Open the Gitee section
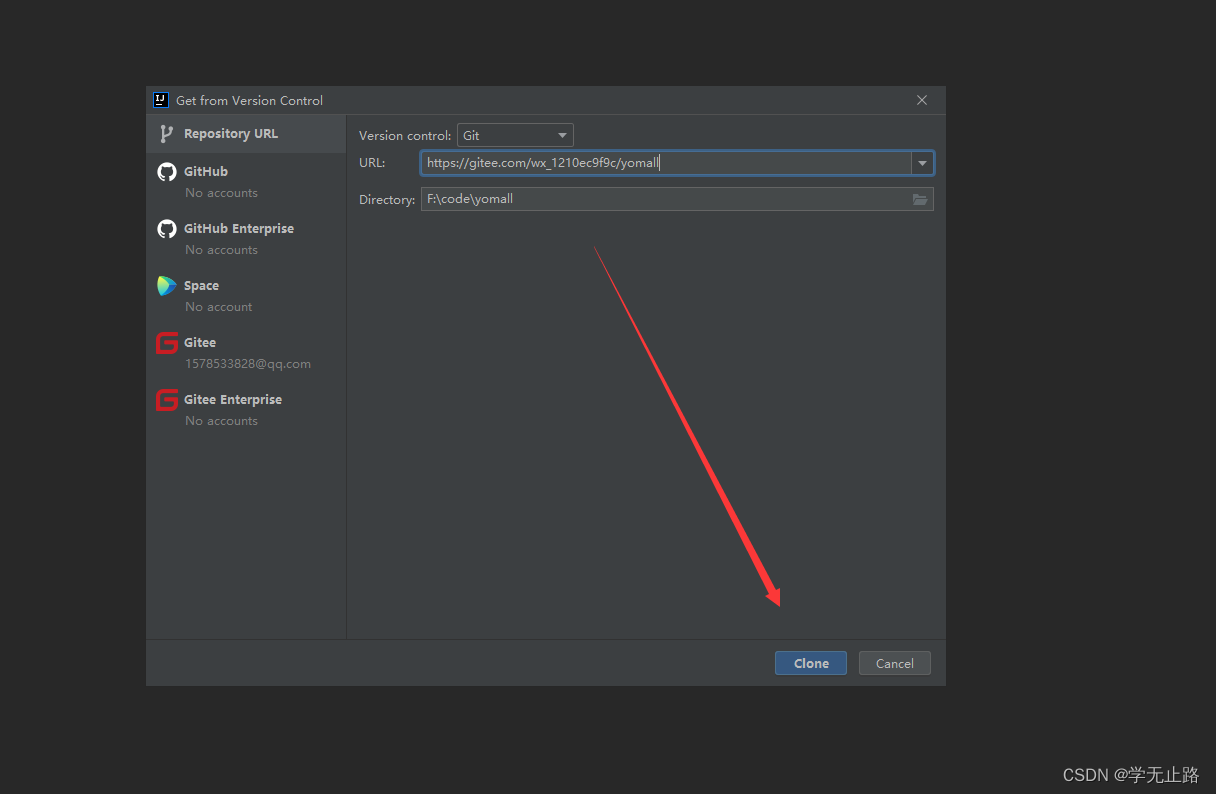The height and width of the screenshot is (794, 1216). pos(246,352)
